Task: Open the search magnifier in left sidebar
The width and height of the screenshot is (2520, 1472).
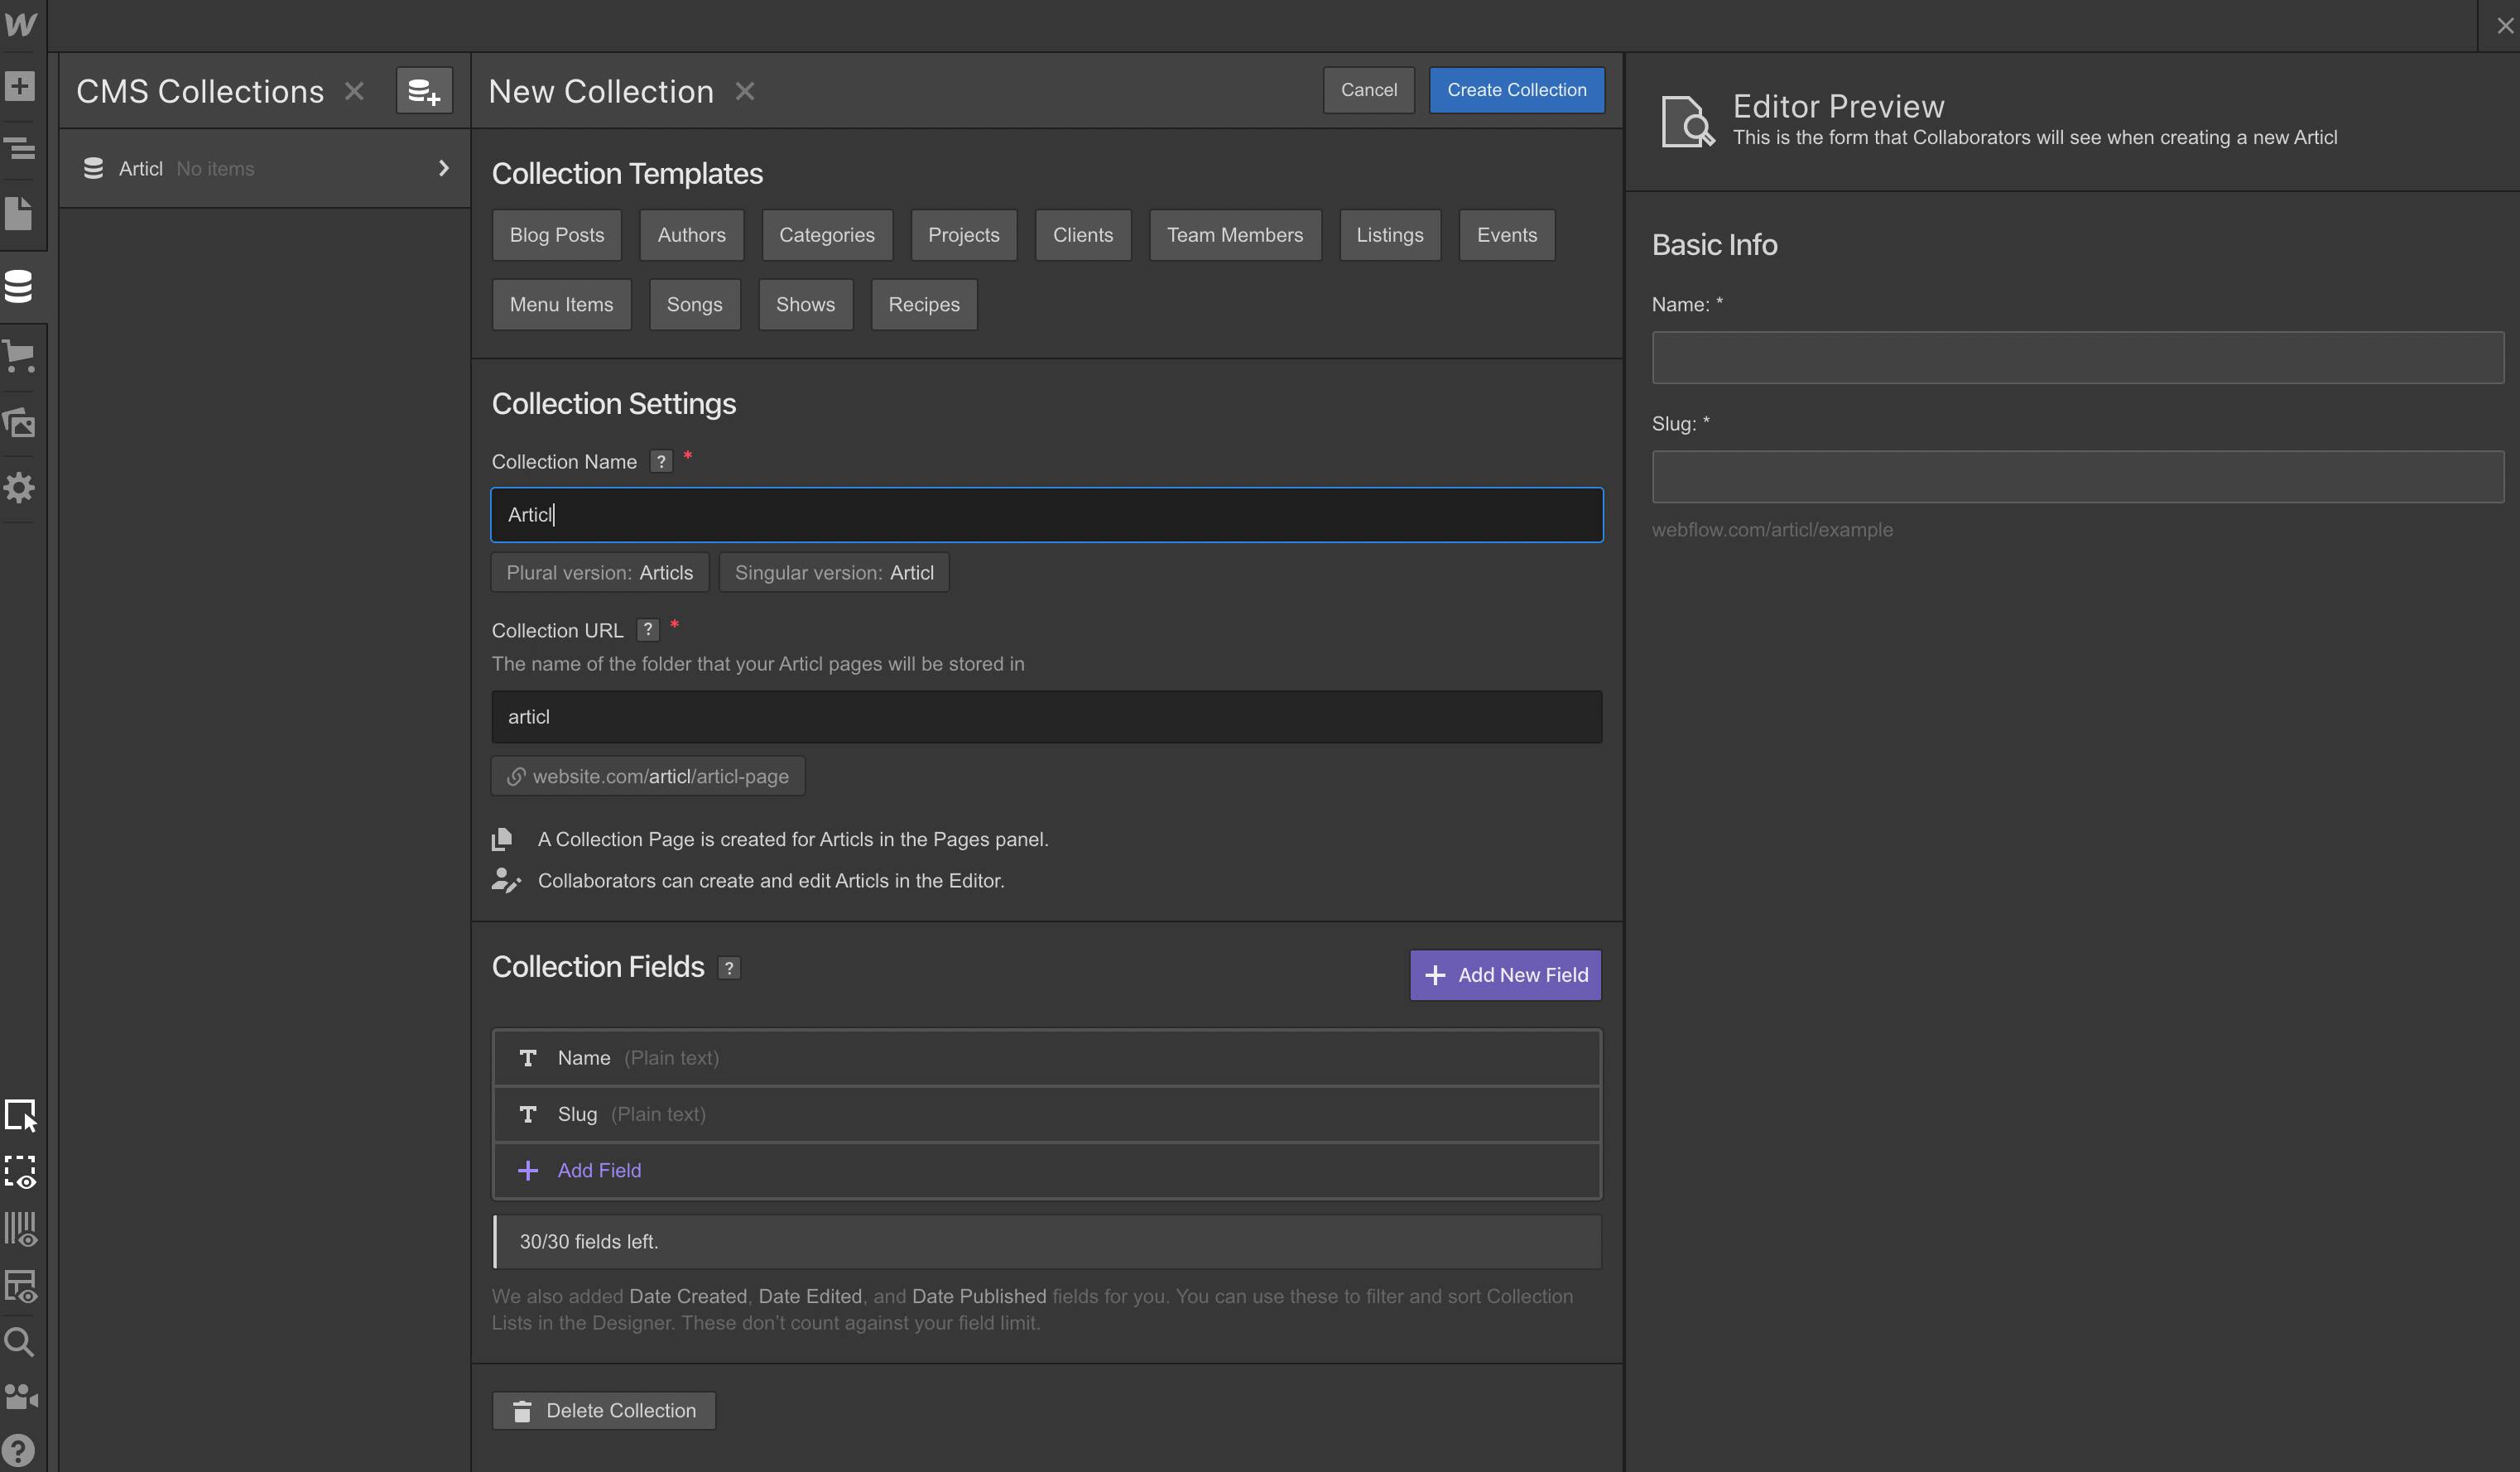Action: 20,1342
